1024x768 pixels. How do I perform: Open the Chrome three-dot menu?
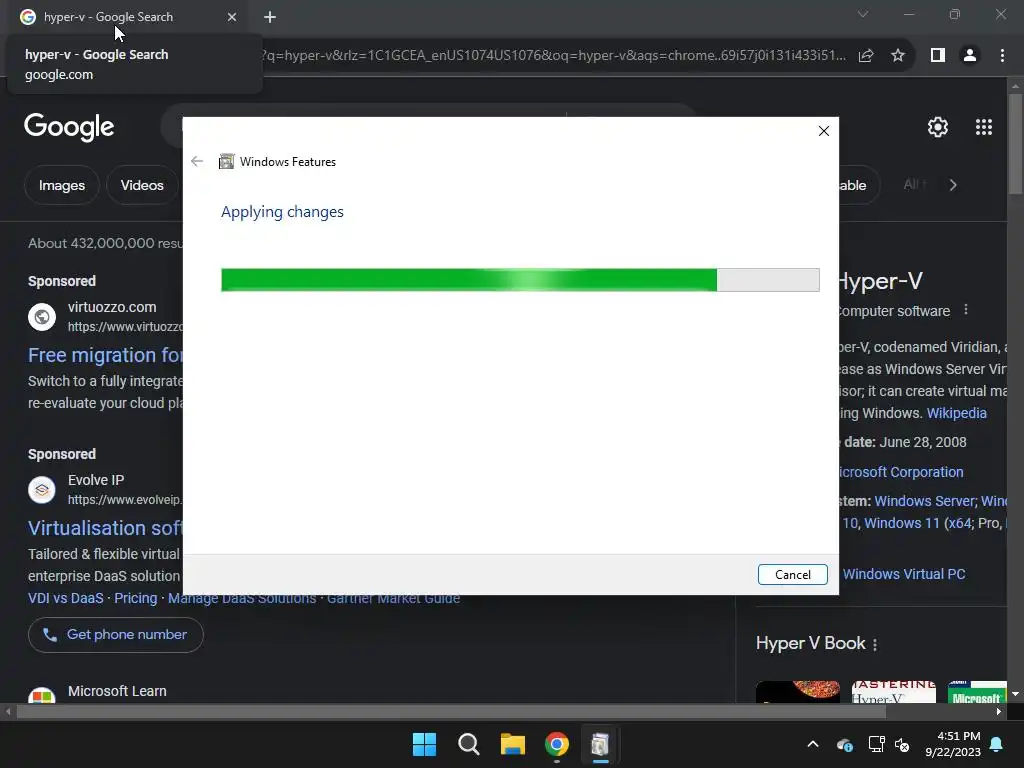pos(1002,56)
